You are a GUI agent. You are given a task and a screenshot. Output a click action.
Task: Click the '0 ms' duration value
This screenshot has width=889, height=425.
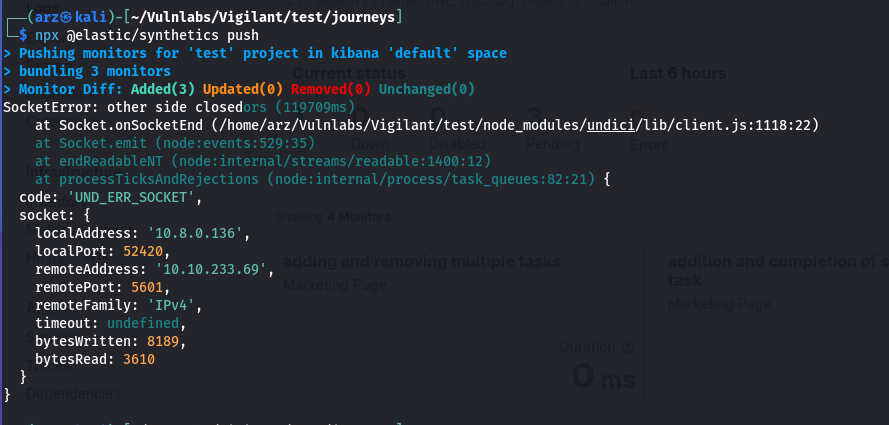[x=603, y=377]
